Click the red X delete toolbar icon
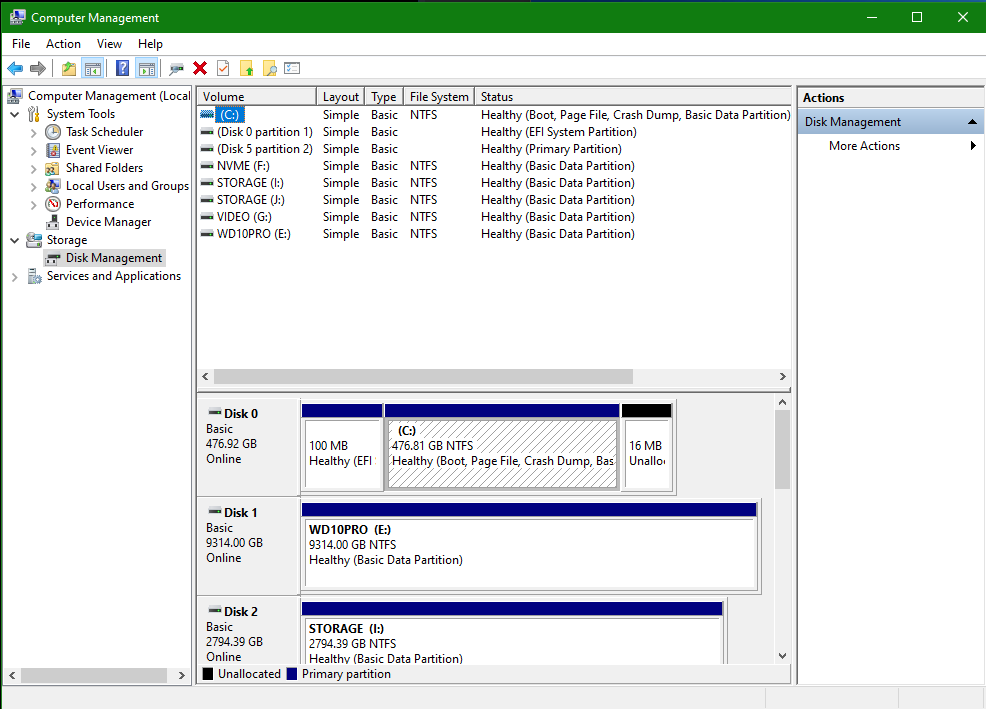Image resolution: width=986 pixels, height=709 pixels. [200, 67]
